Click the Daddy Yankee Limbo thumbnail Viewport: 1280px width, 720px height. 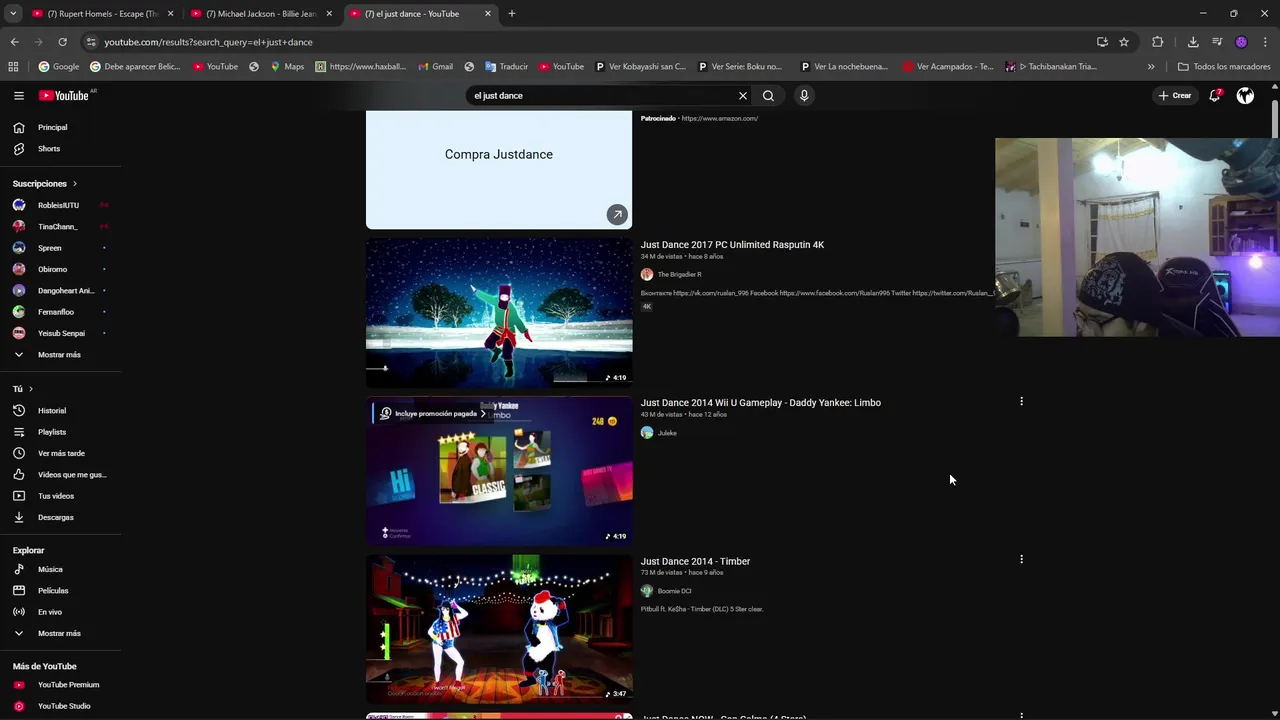[499, 471]
